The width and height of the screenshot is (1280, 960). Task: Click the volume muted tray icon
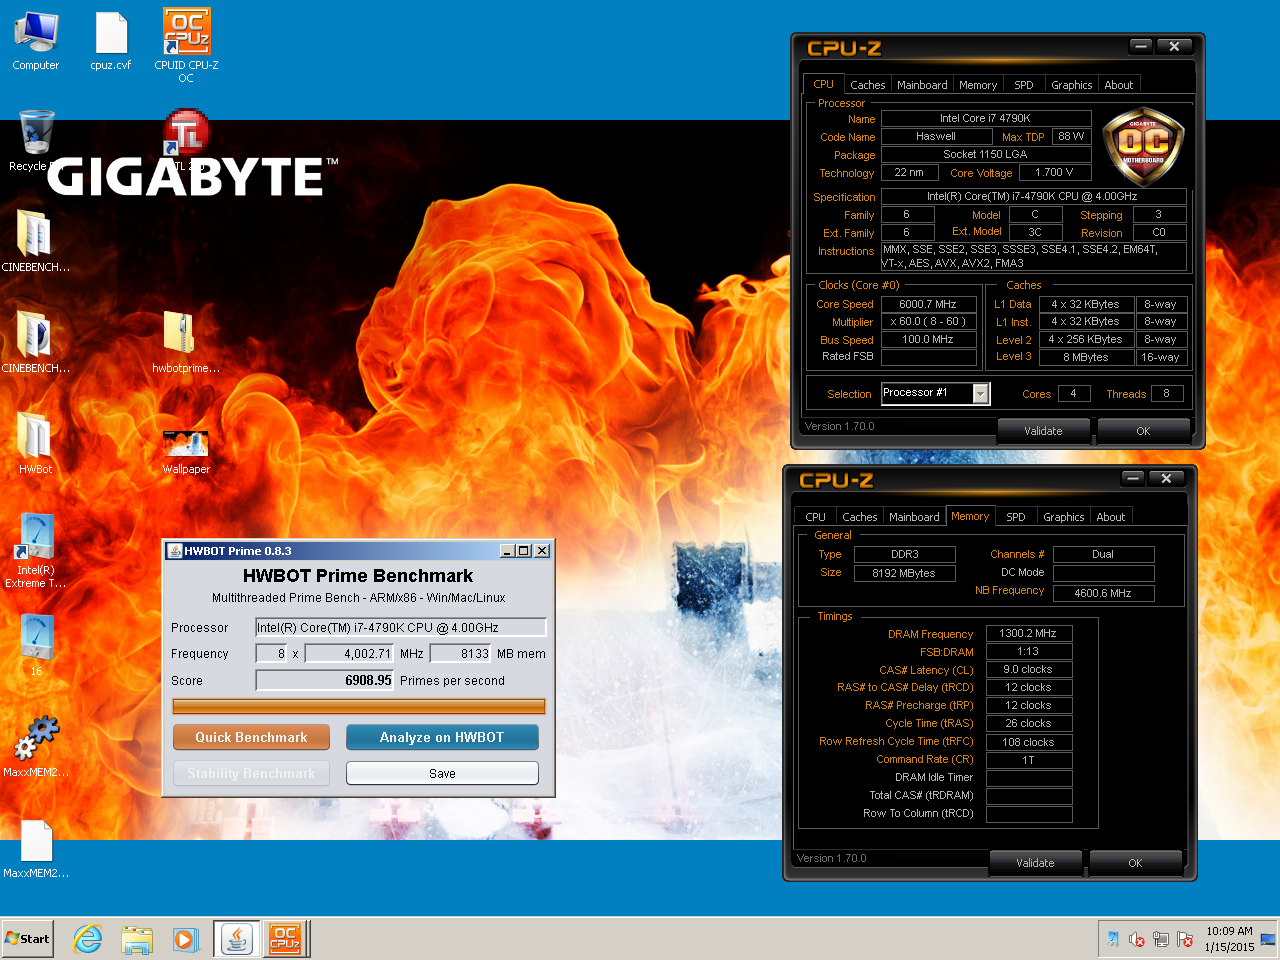point(1137,939)
